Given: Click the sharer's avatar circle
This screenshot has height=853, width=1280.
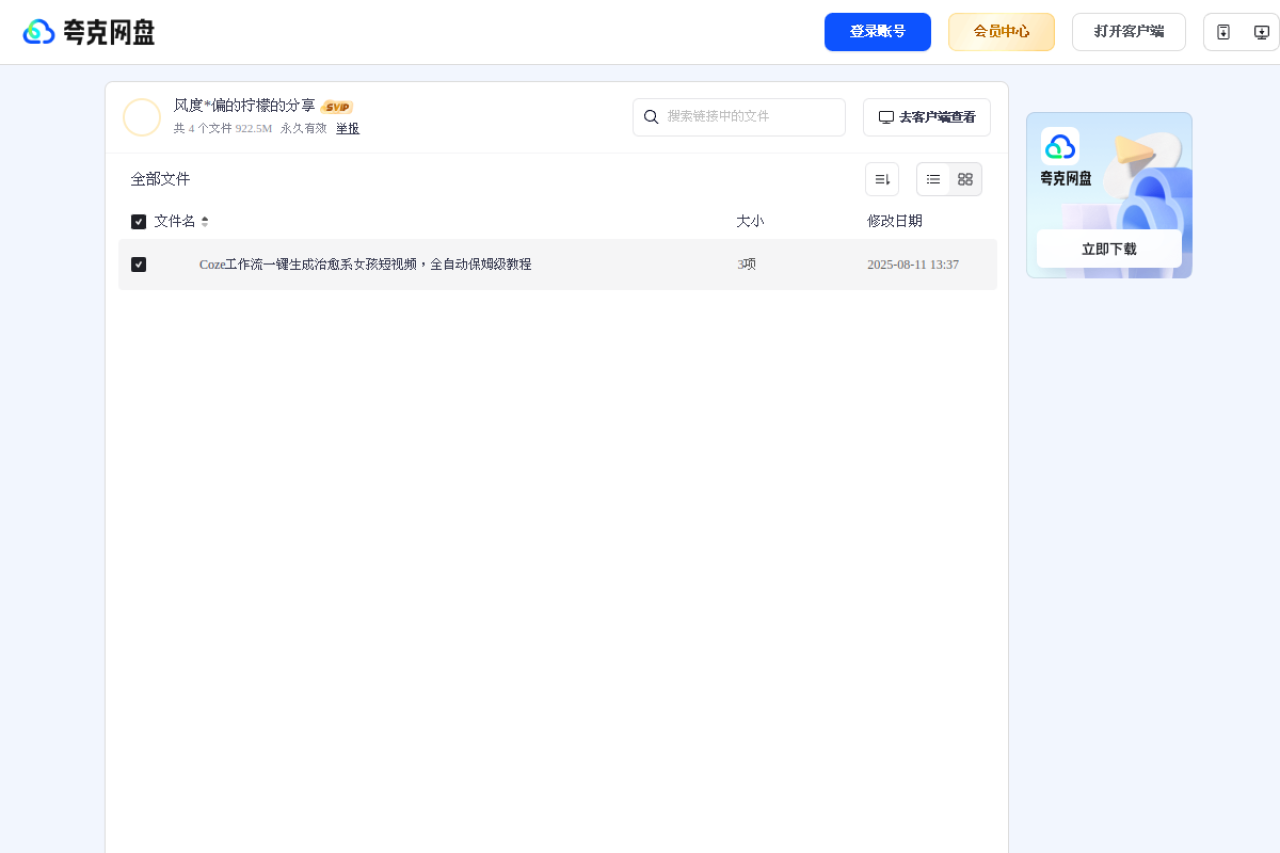Looking at the screenshot, I should point(142,117).
